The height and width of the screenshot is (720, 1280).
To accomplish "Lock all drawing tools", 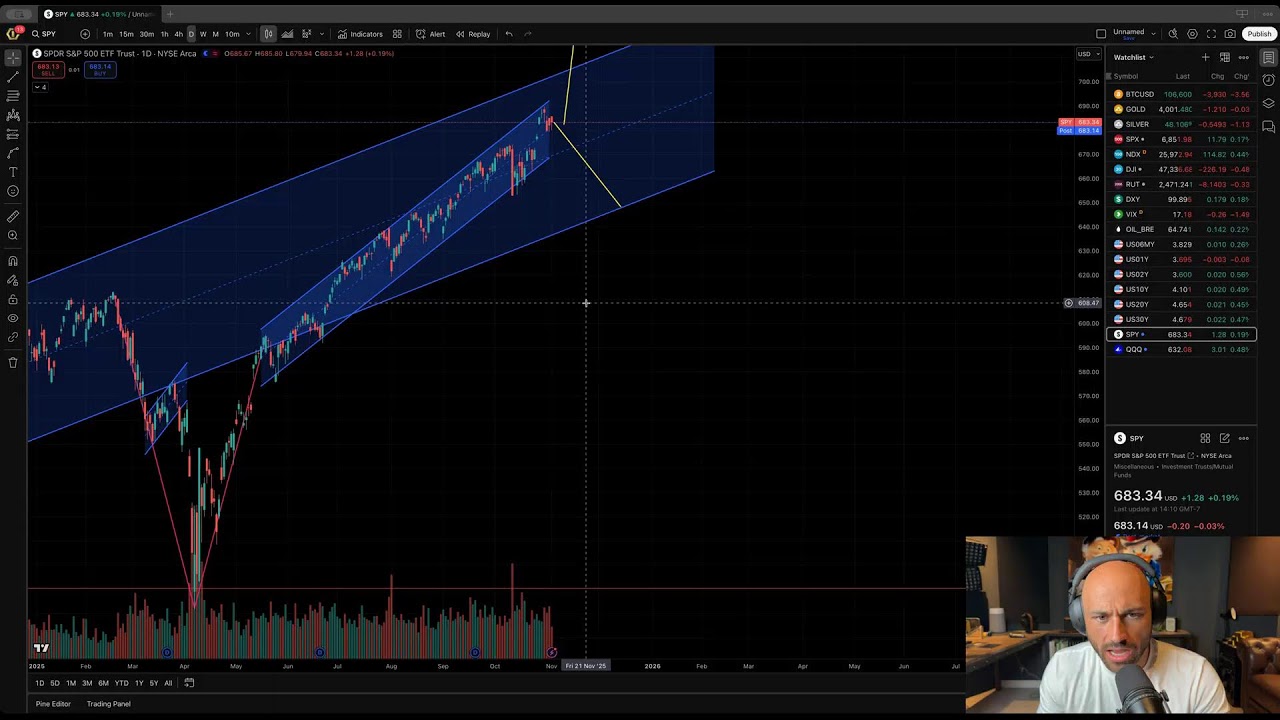I will coord(13,299).
